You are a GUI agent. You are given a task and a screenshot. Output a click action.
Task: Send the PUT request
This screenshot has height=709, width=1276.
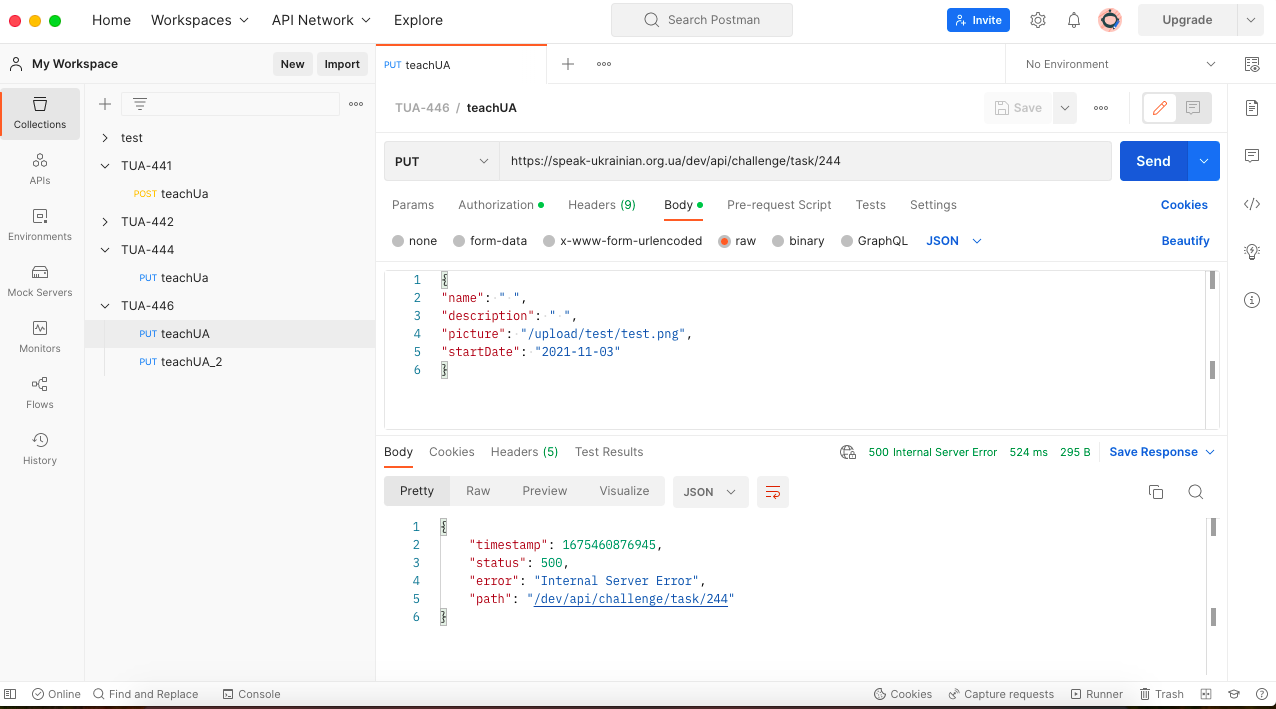[1153, 161]
